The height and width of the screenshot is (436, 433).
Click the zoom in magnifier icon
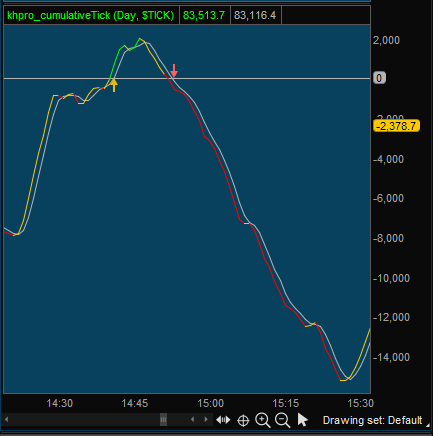262,420
